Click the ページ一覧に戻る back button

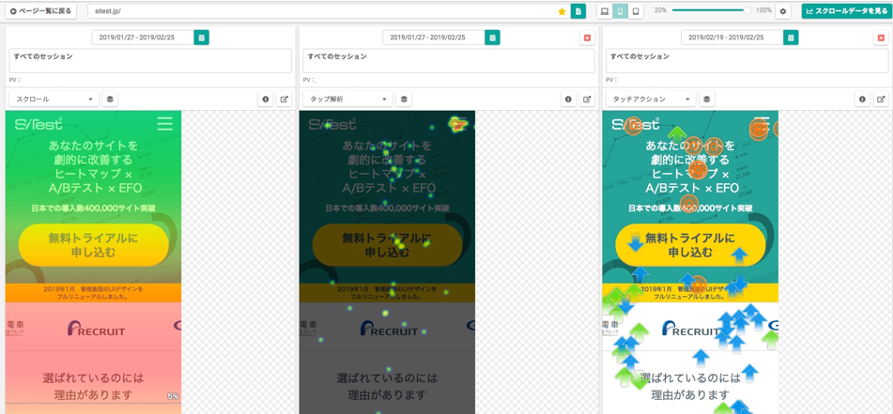click(41, 11)
